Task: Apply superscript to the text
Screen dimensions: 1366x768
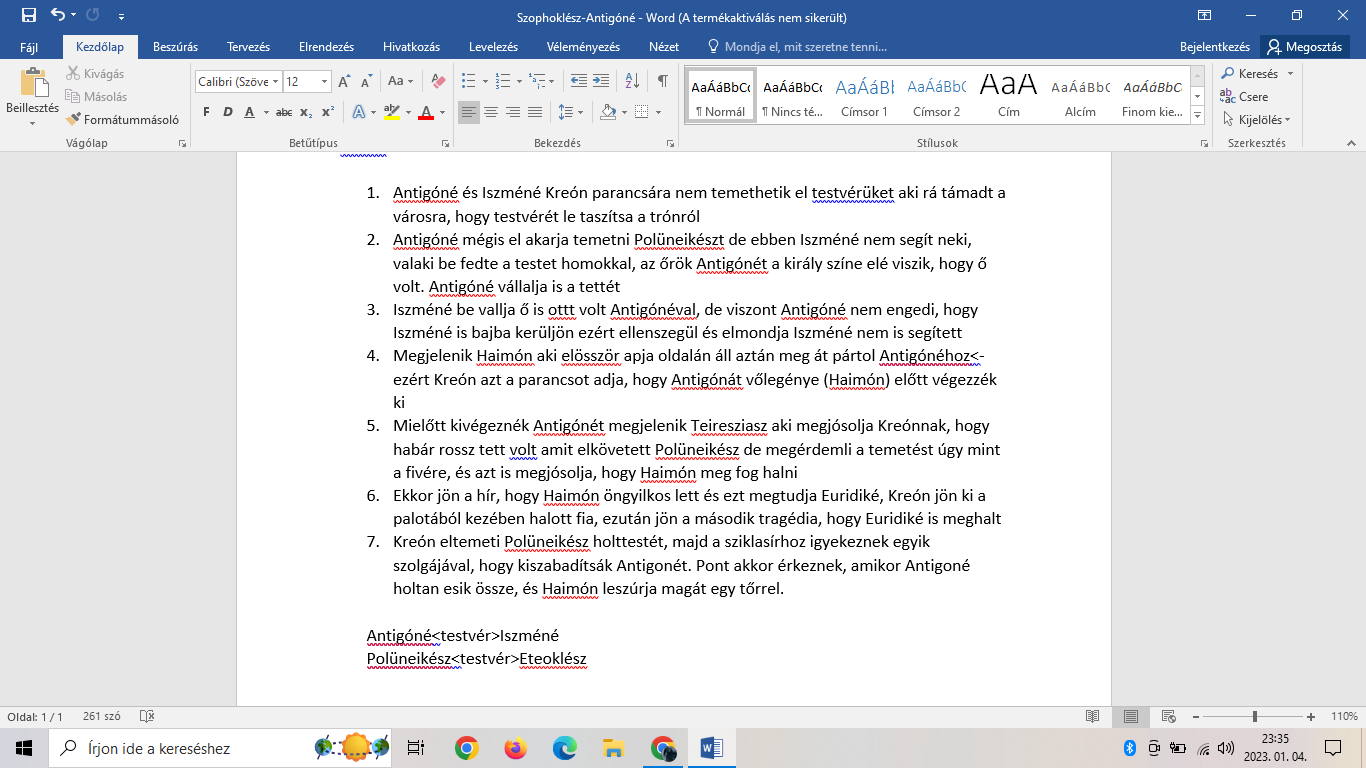Action: pyautogui.click(x=326, y=112)
